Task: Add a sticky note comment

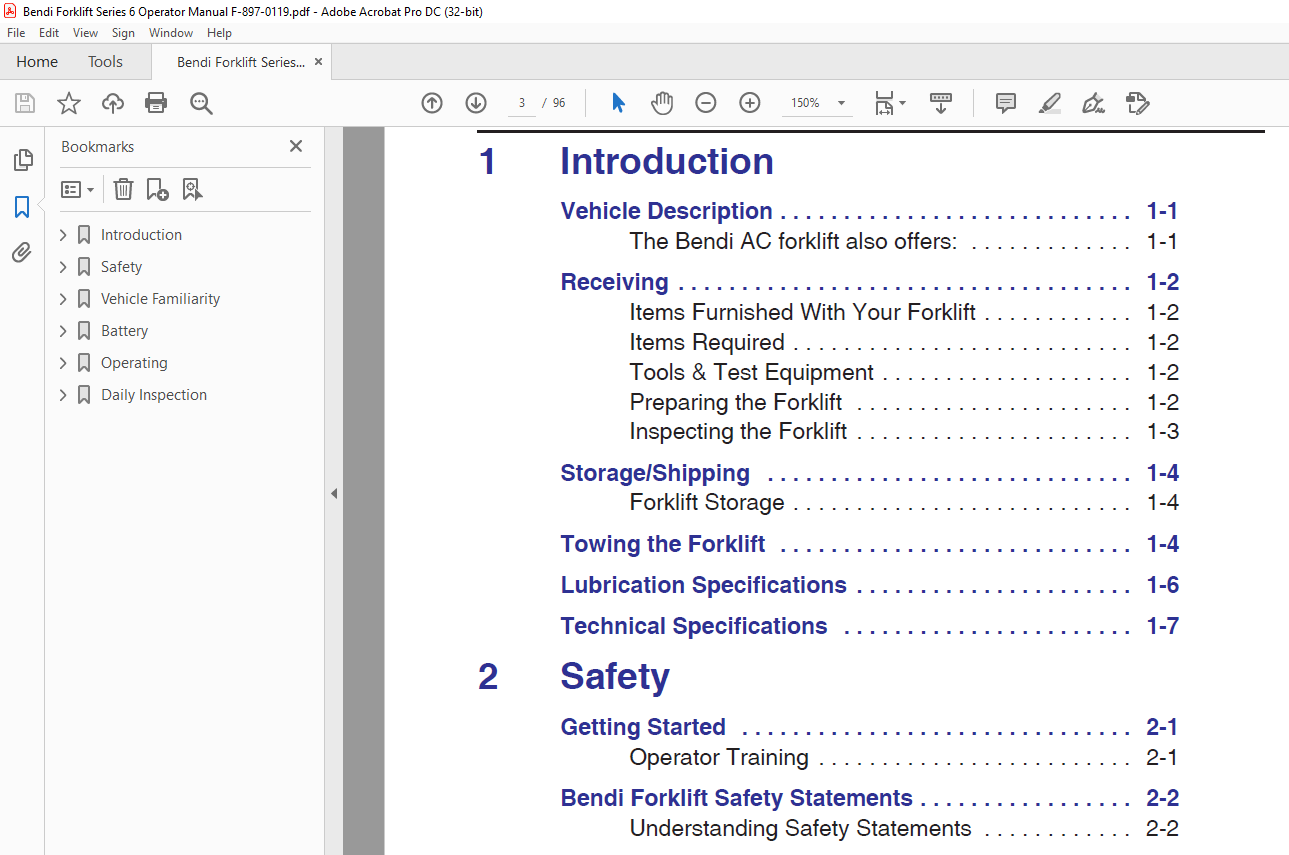Action: (1006, 103)
